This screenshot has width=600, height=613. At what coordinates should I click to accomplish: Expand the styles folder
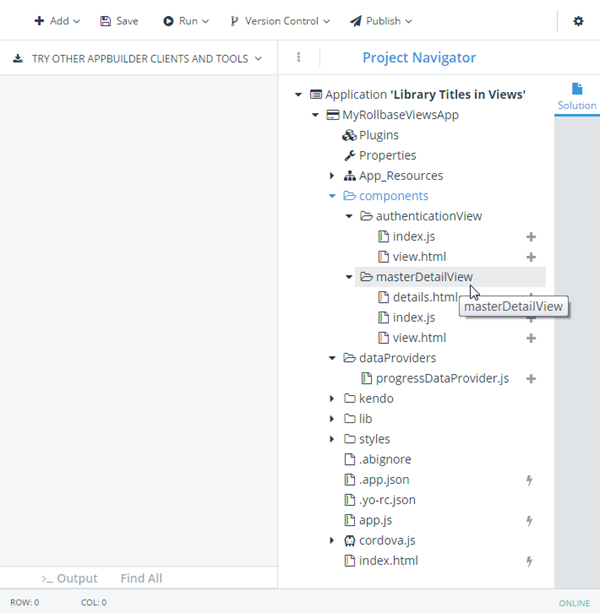(332, 439)
